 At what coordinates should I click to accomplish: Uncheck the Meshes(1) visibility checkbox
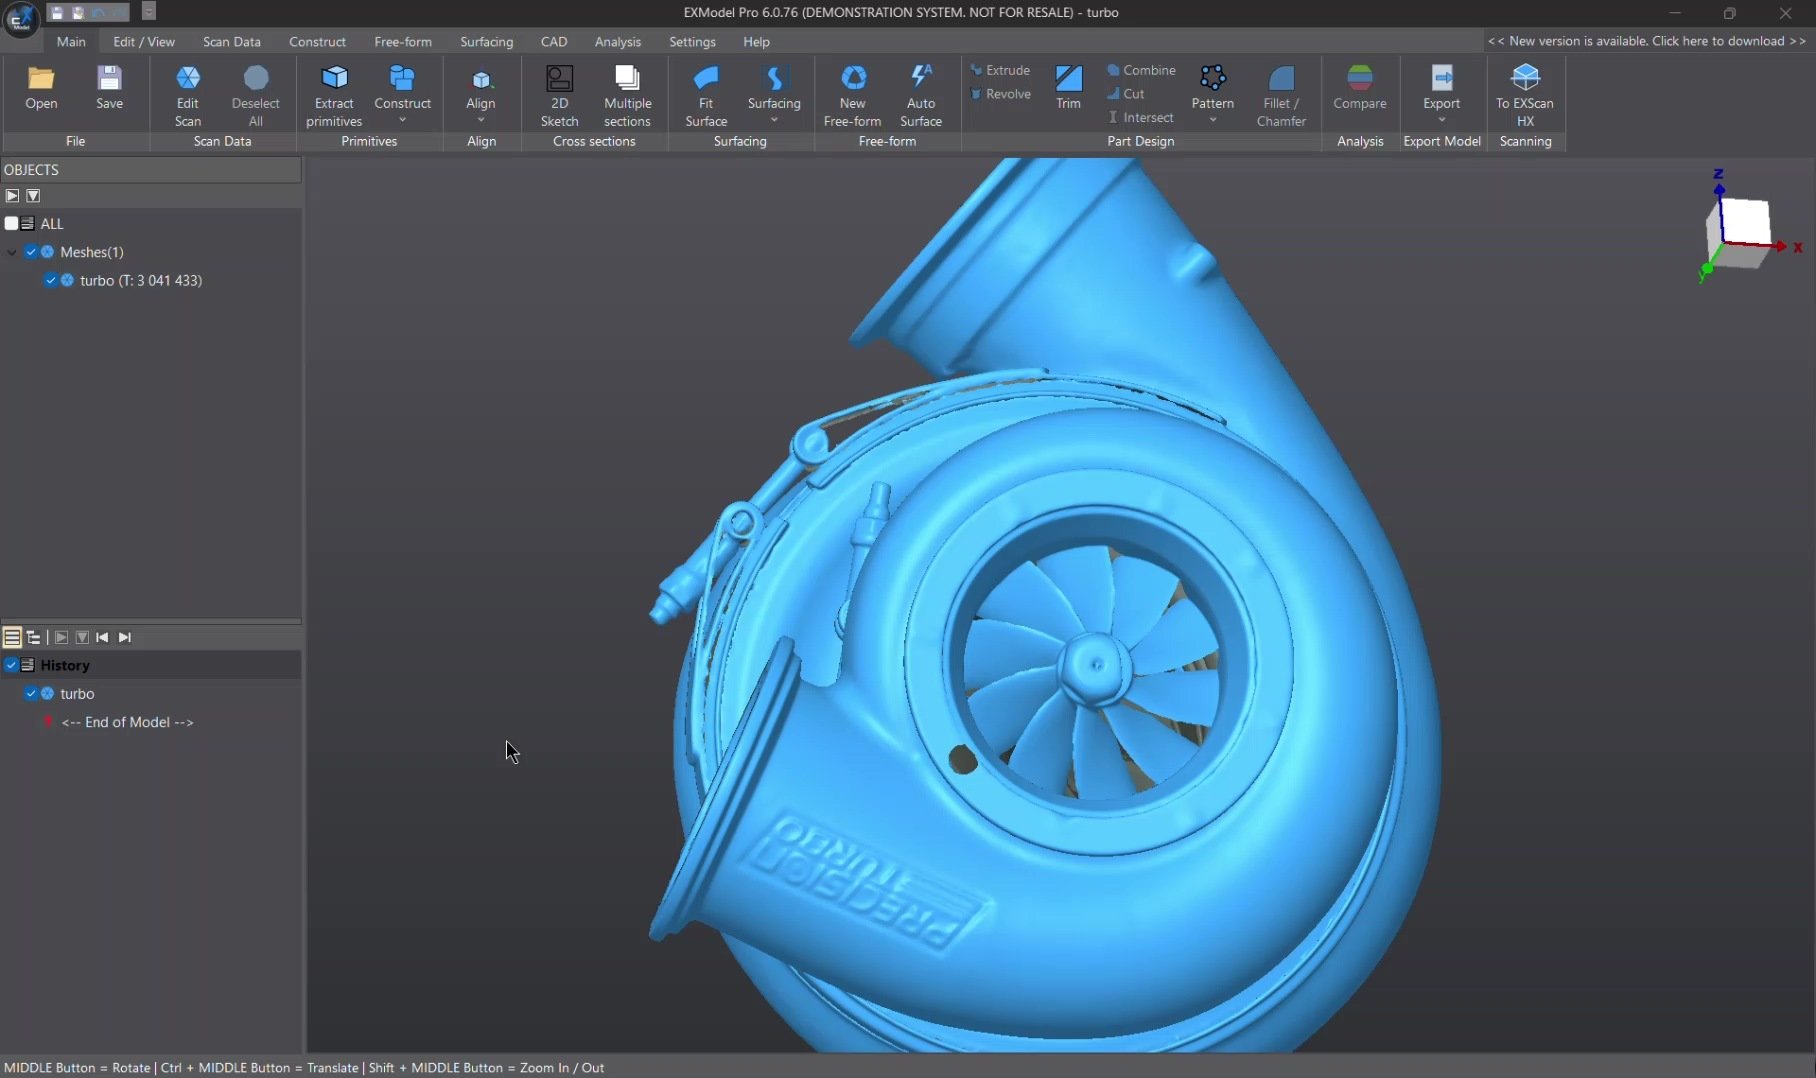point(31,252)
